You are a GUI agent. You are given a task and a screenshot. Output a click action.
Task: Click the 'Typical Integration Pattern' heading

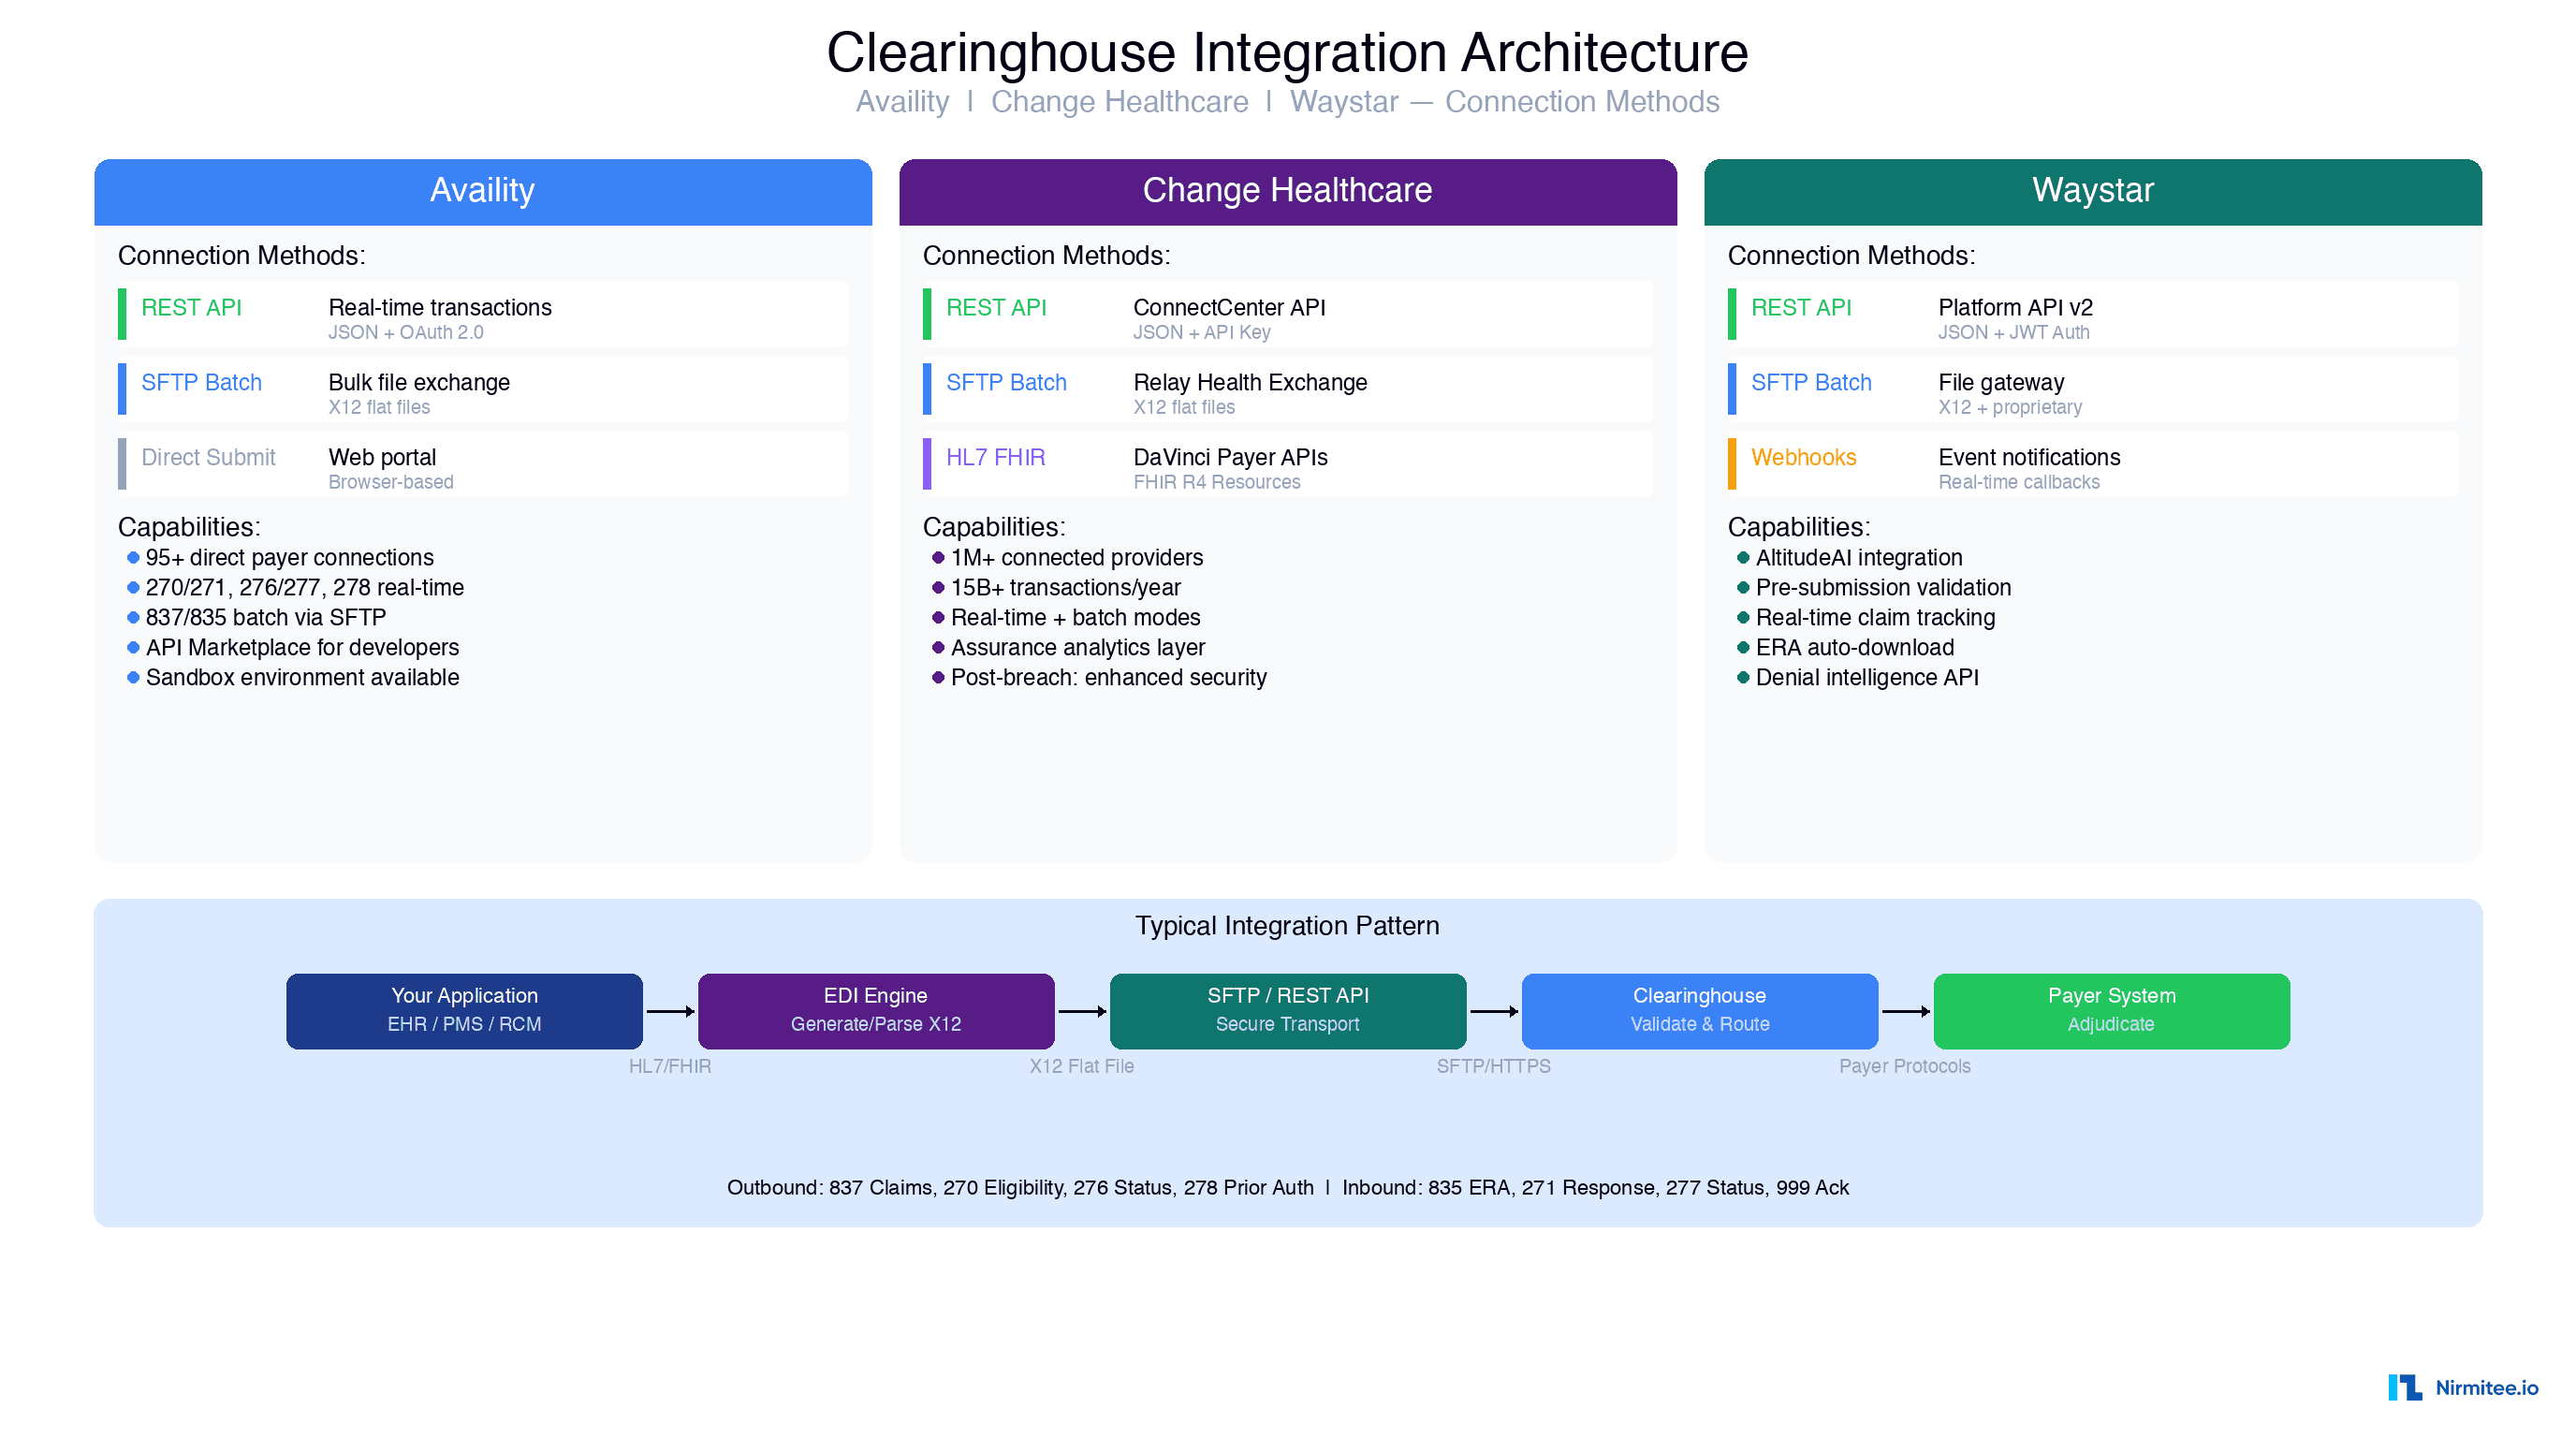point(1287,926)
